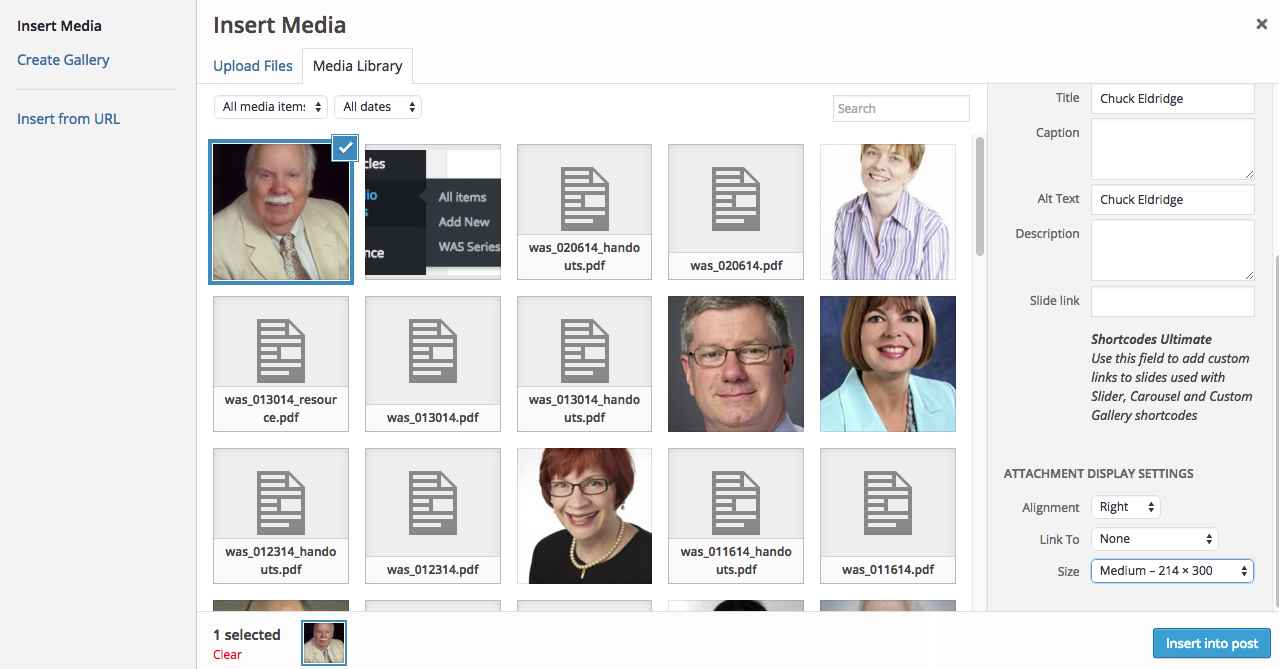This screenshot has width=1279, height=669.
Task: Edit the Alt Text field
Action: pyautogui.click(x=1172, y=200)
